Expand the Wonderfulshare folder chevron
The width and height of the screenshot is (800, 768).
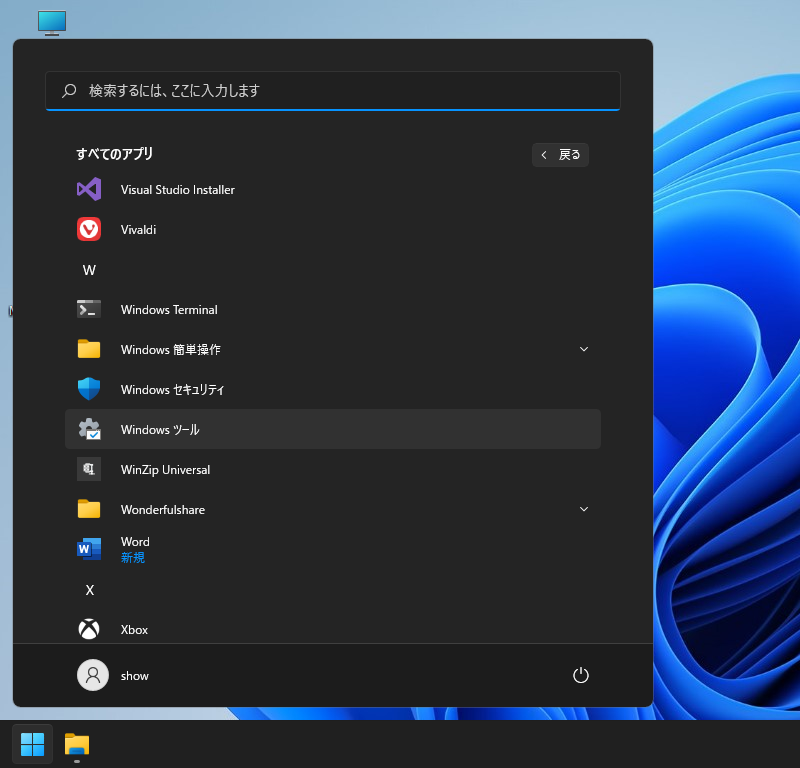[x=584, y=509]
